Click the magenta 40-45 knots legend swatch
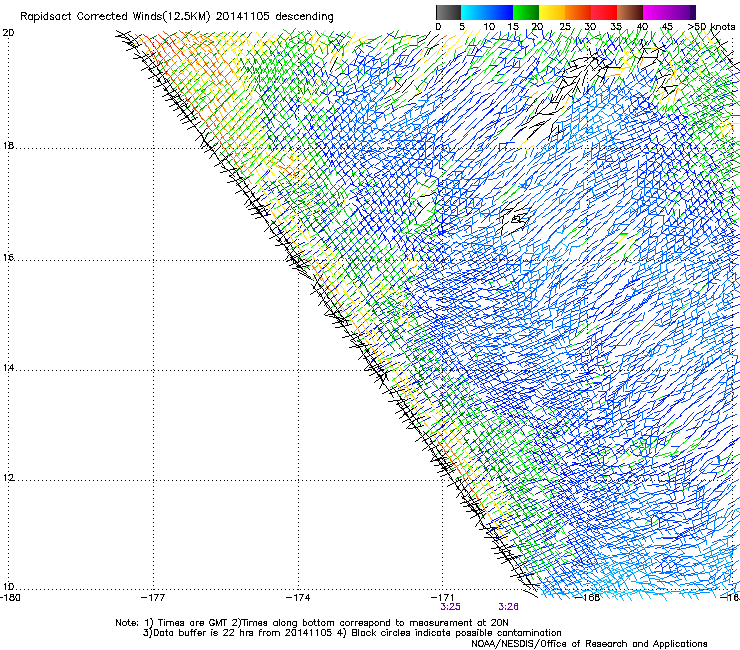 656,12
